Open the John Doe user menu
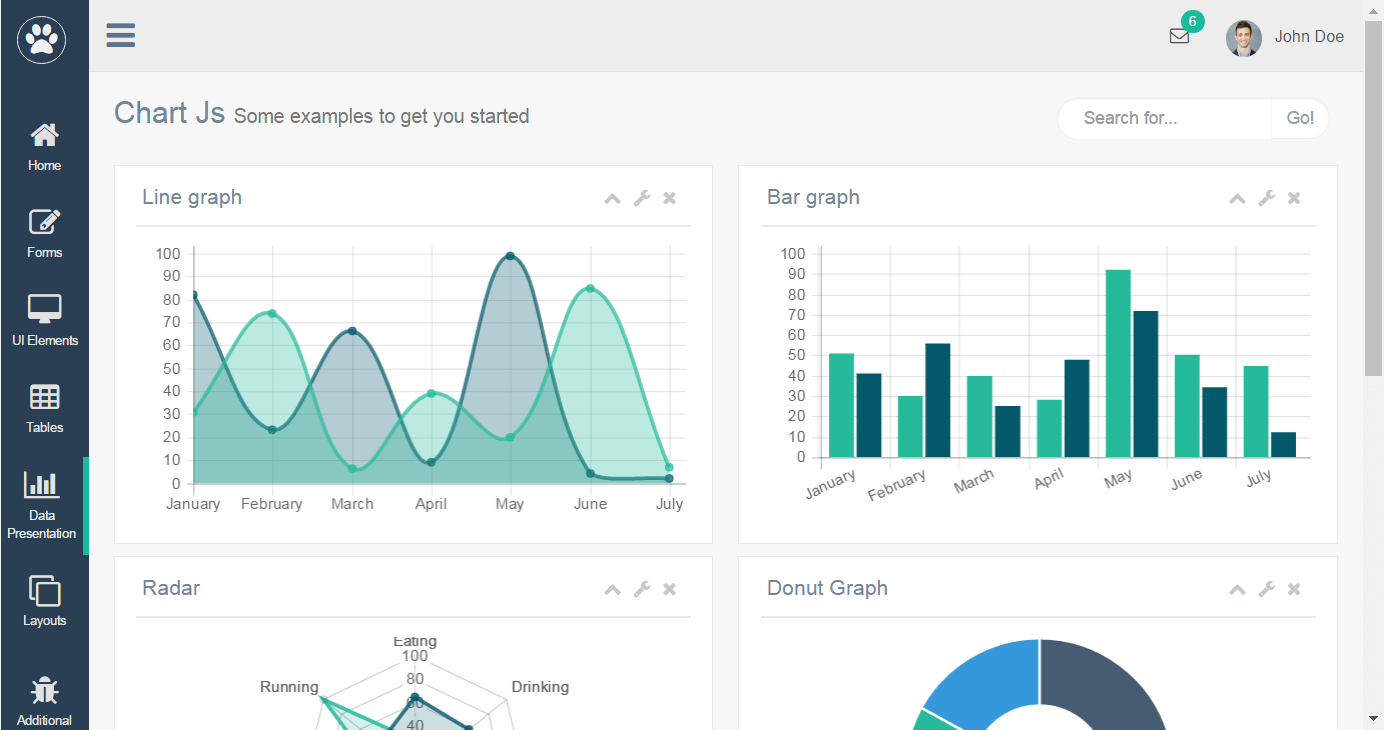Viewport: 1384px width, 730px height. (1308, 37)
